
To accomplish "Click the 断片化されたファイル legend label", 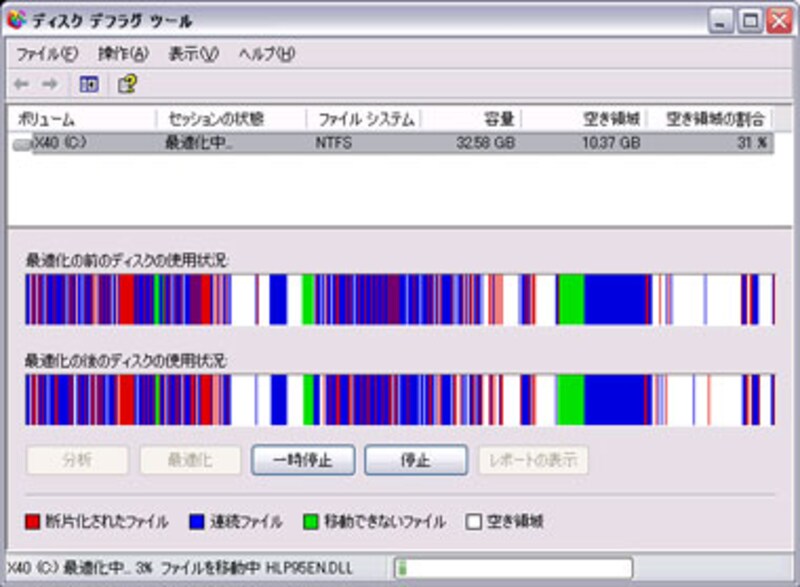I will [107, 522].
